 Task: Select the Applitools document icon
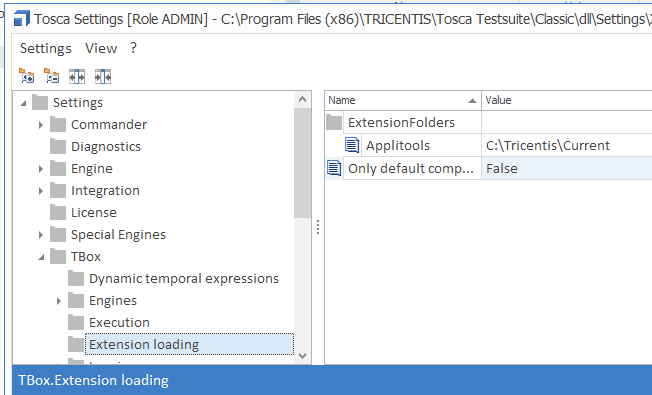pyautogui.click(x=352, y=146)
